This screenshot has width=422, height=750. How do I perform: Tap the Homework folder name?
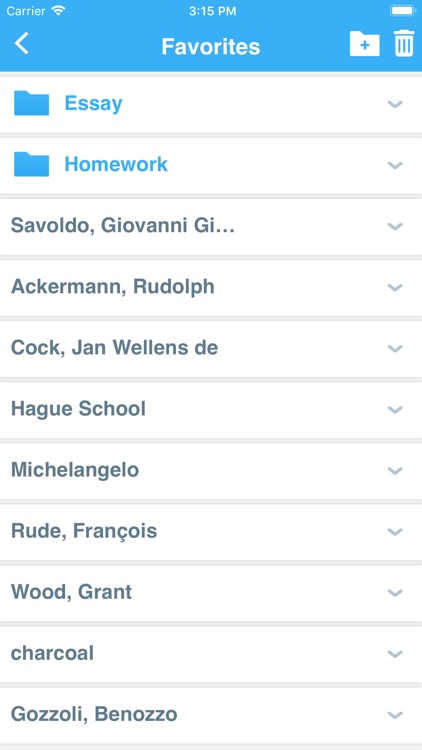(116, 165)
